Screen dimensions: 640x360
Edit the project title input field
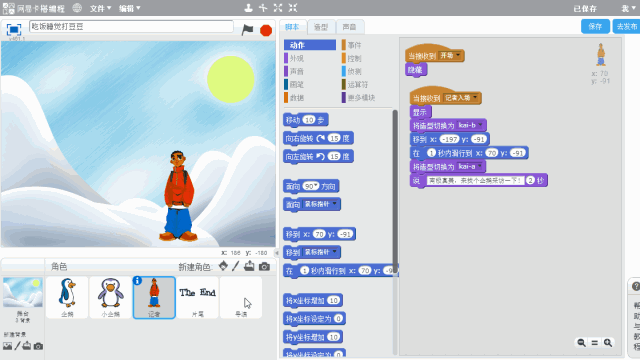point(131,27)
